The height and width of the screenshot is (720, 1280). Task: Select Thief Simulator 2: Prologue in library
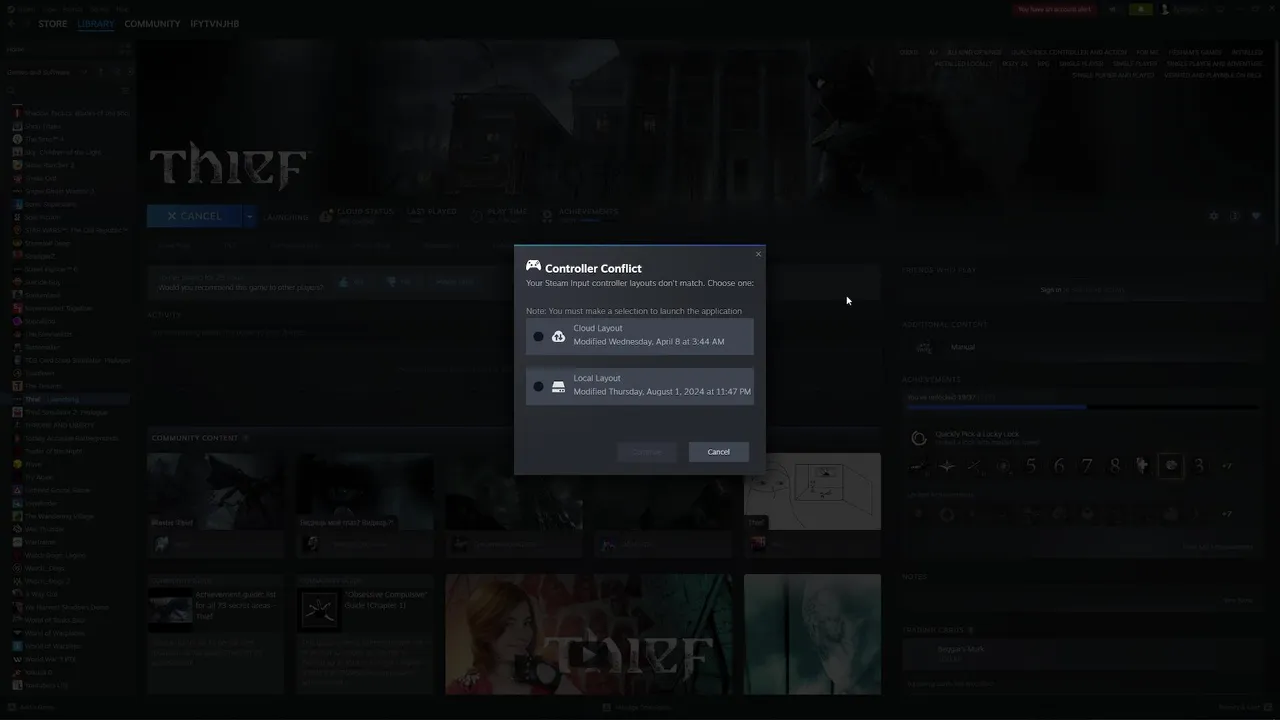[66, 412]
